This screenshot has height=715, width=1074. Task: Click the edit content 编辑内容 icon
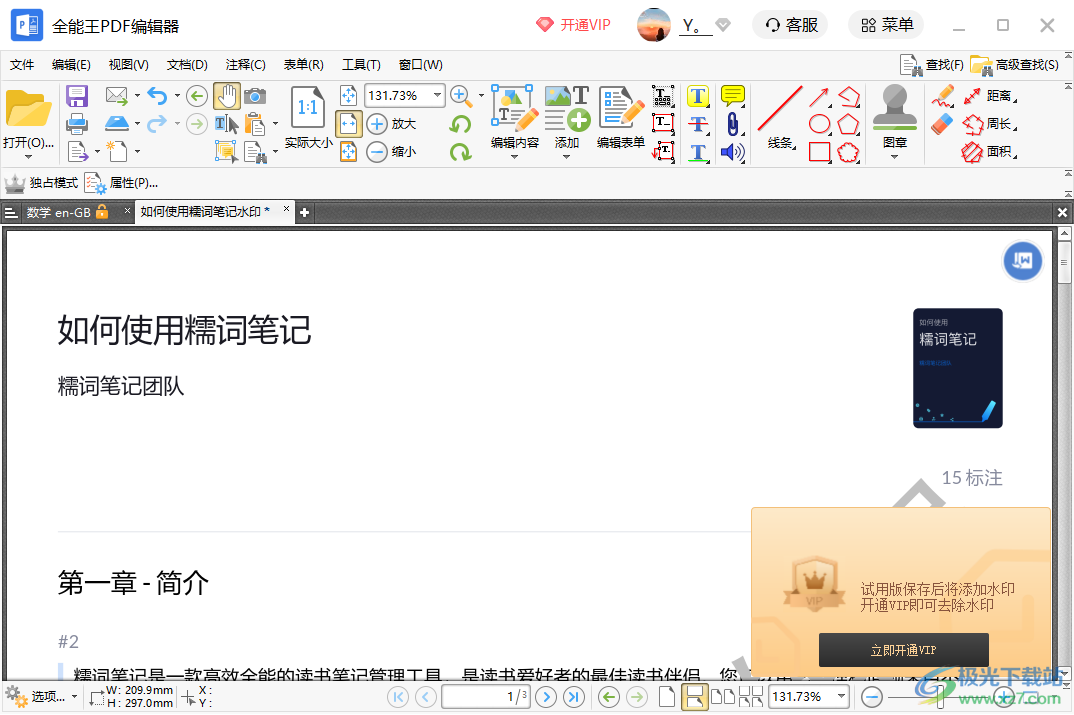[x=514, y=108]
